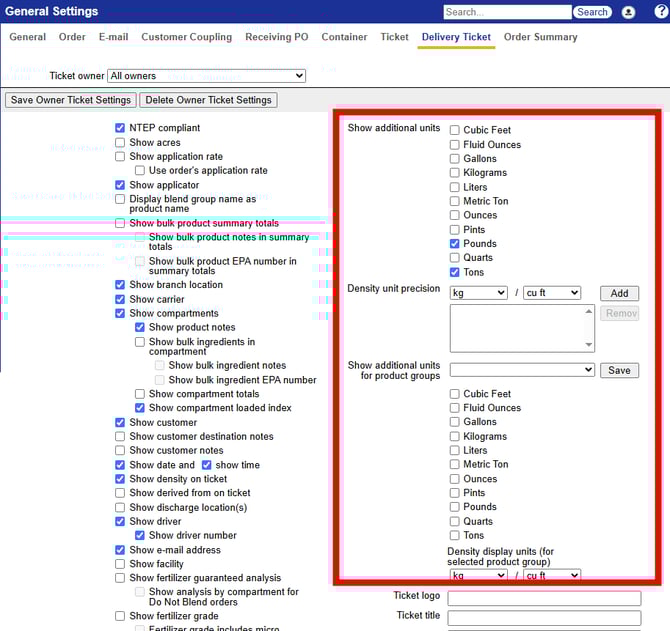Screen dimensions: 670x631
Task: Enable the Show acres checkbox
Action: pos(120,143)
